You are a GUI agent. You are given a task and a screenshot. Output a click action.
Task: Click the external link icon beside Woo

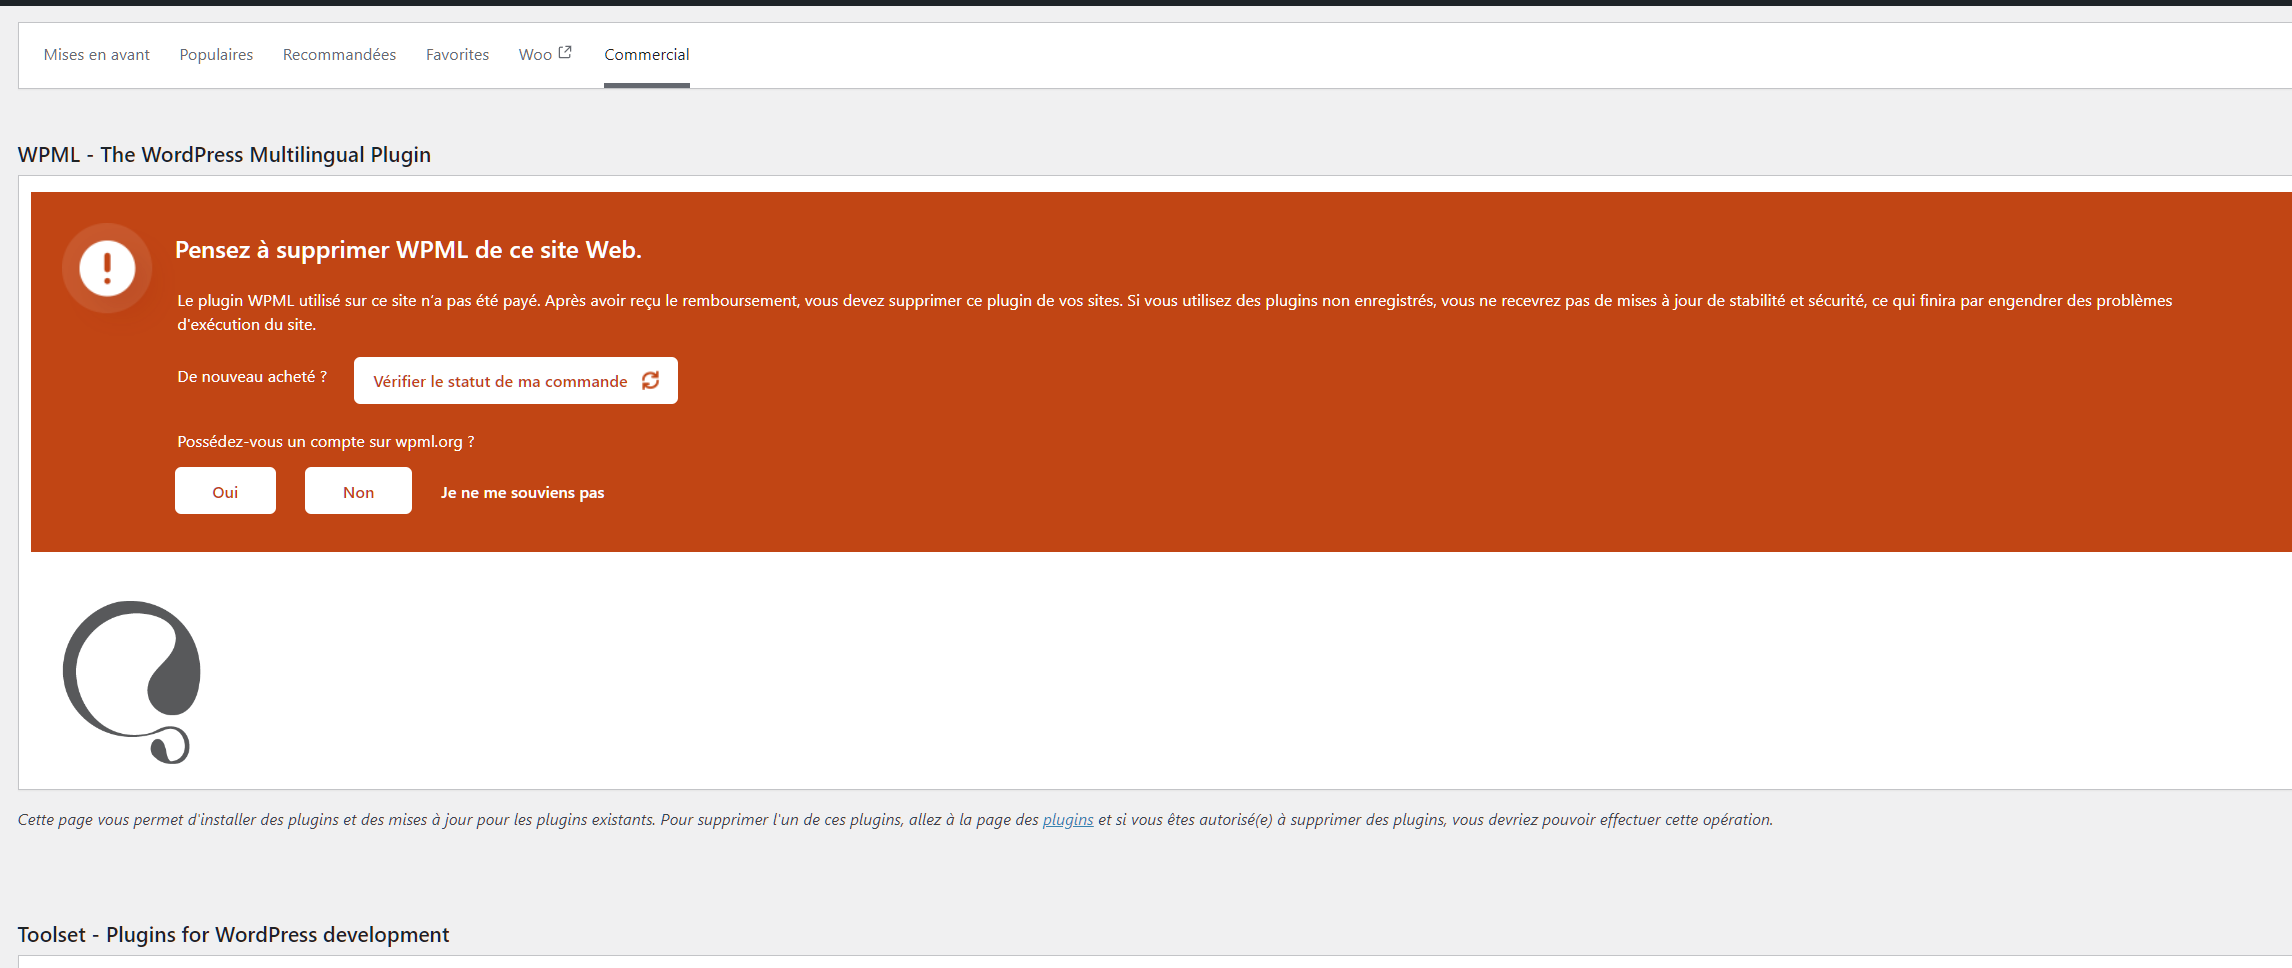pos(565,52)
